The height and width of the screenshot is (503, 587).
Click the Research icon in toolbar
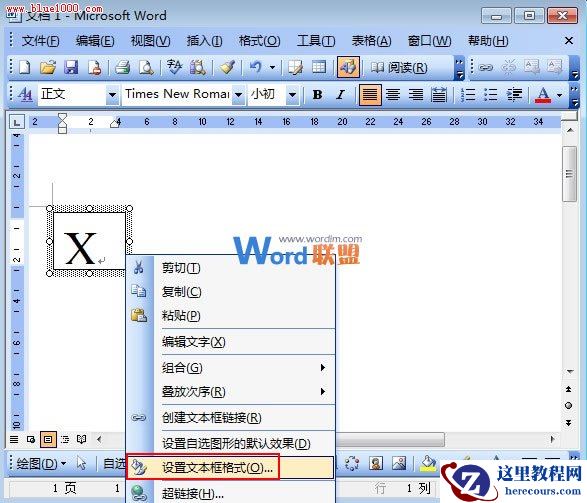click(197, 68)
